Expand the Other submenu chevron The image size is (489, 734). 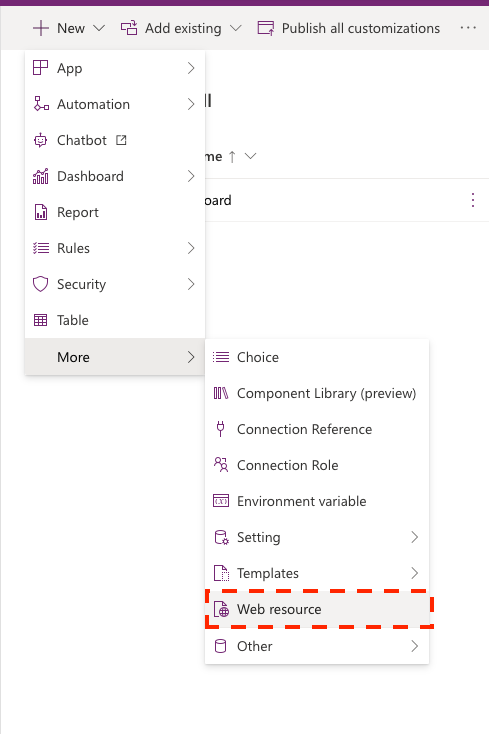(x=414, y=646)
